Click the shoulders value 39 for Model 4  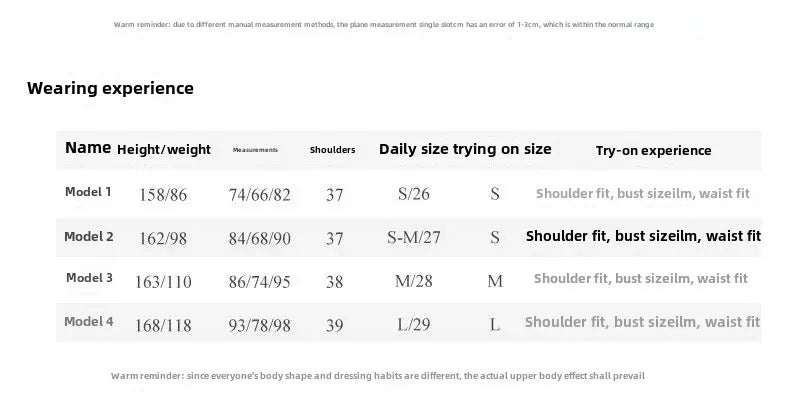pyautogui.click(x=334, y=324)
